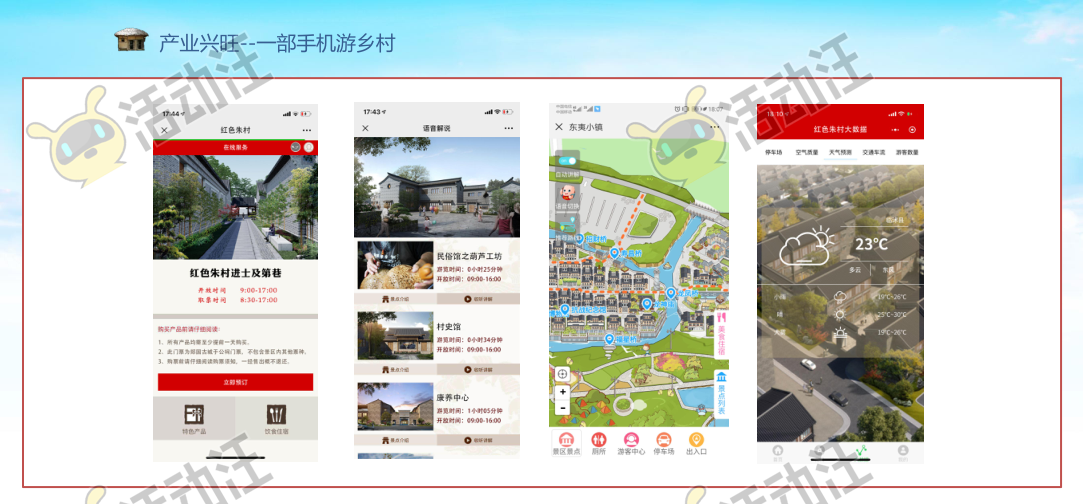Zoom out the map with minus button

point(562,407)
